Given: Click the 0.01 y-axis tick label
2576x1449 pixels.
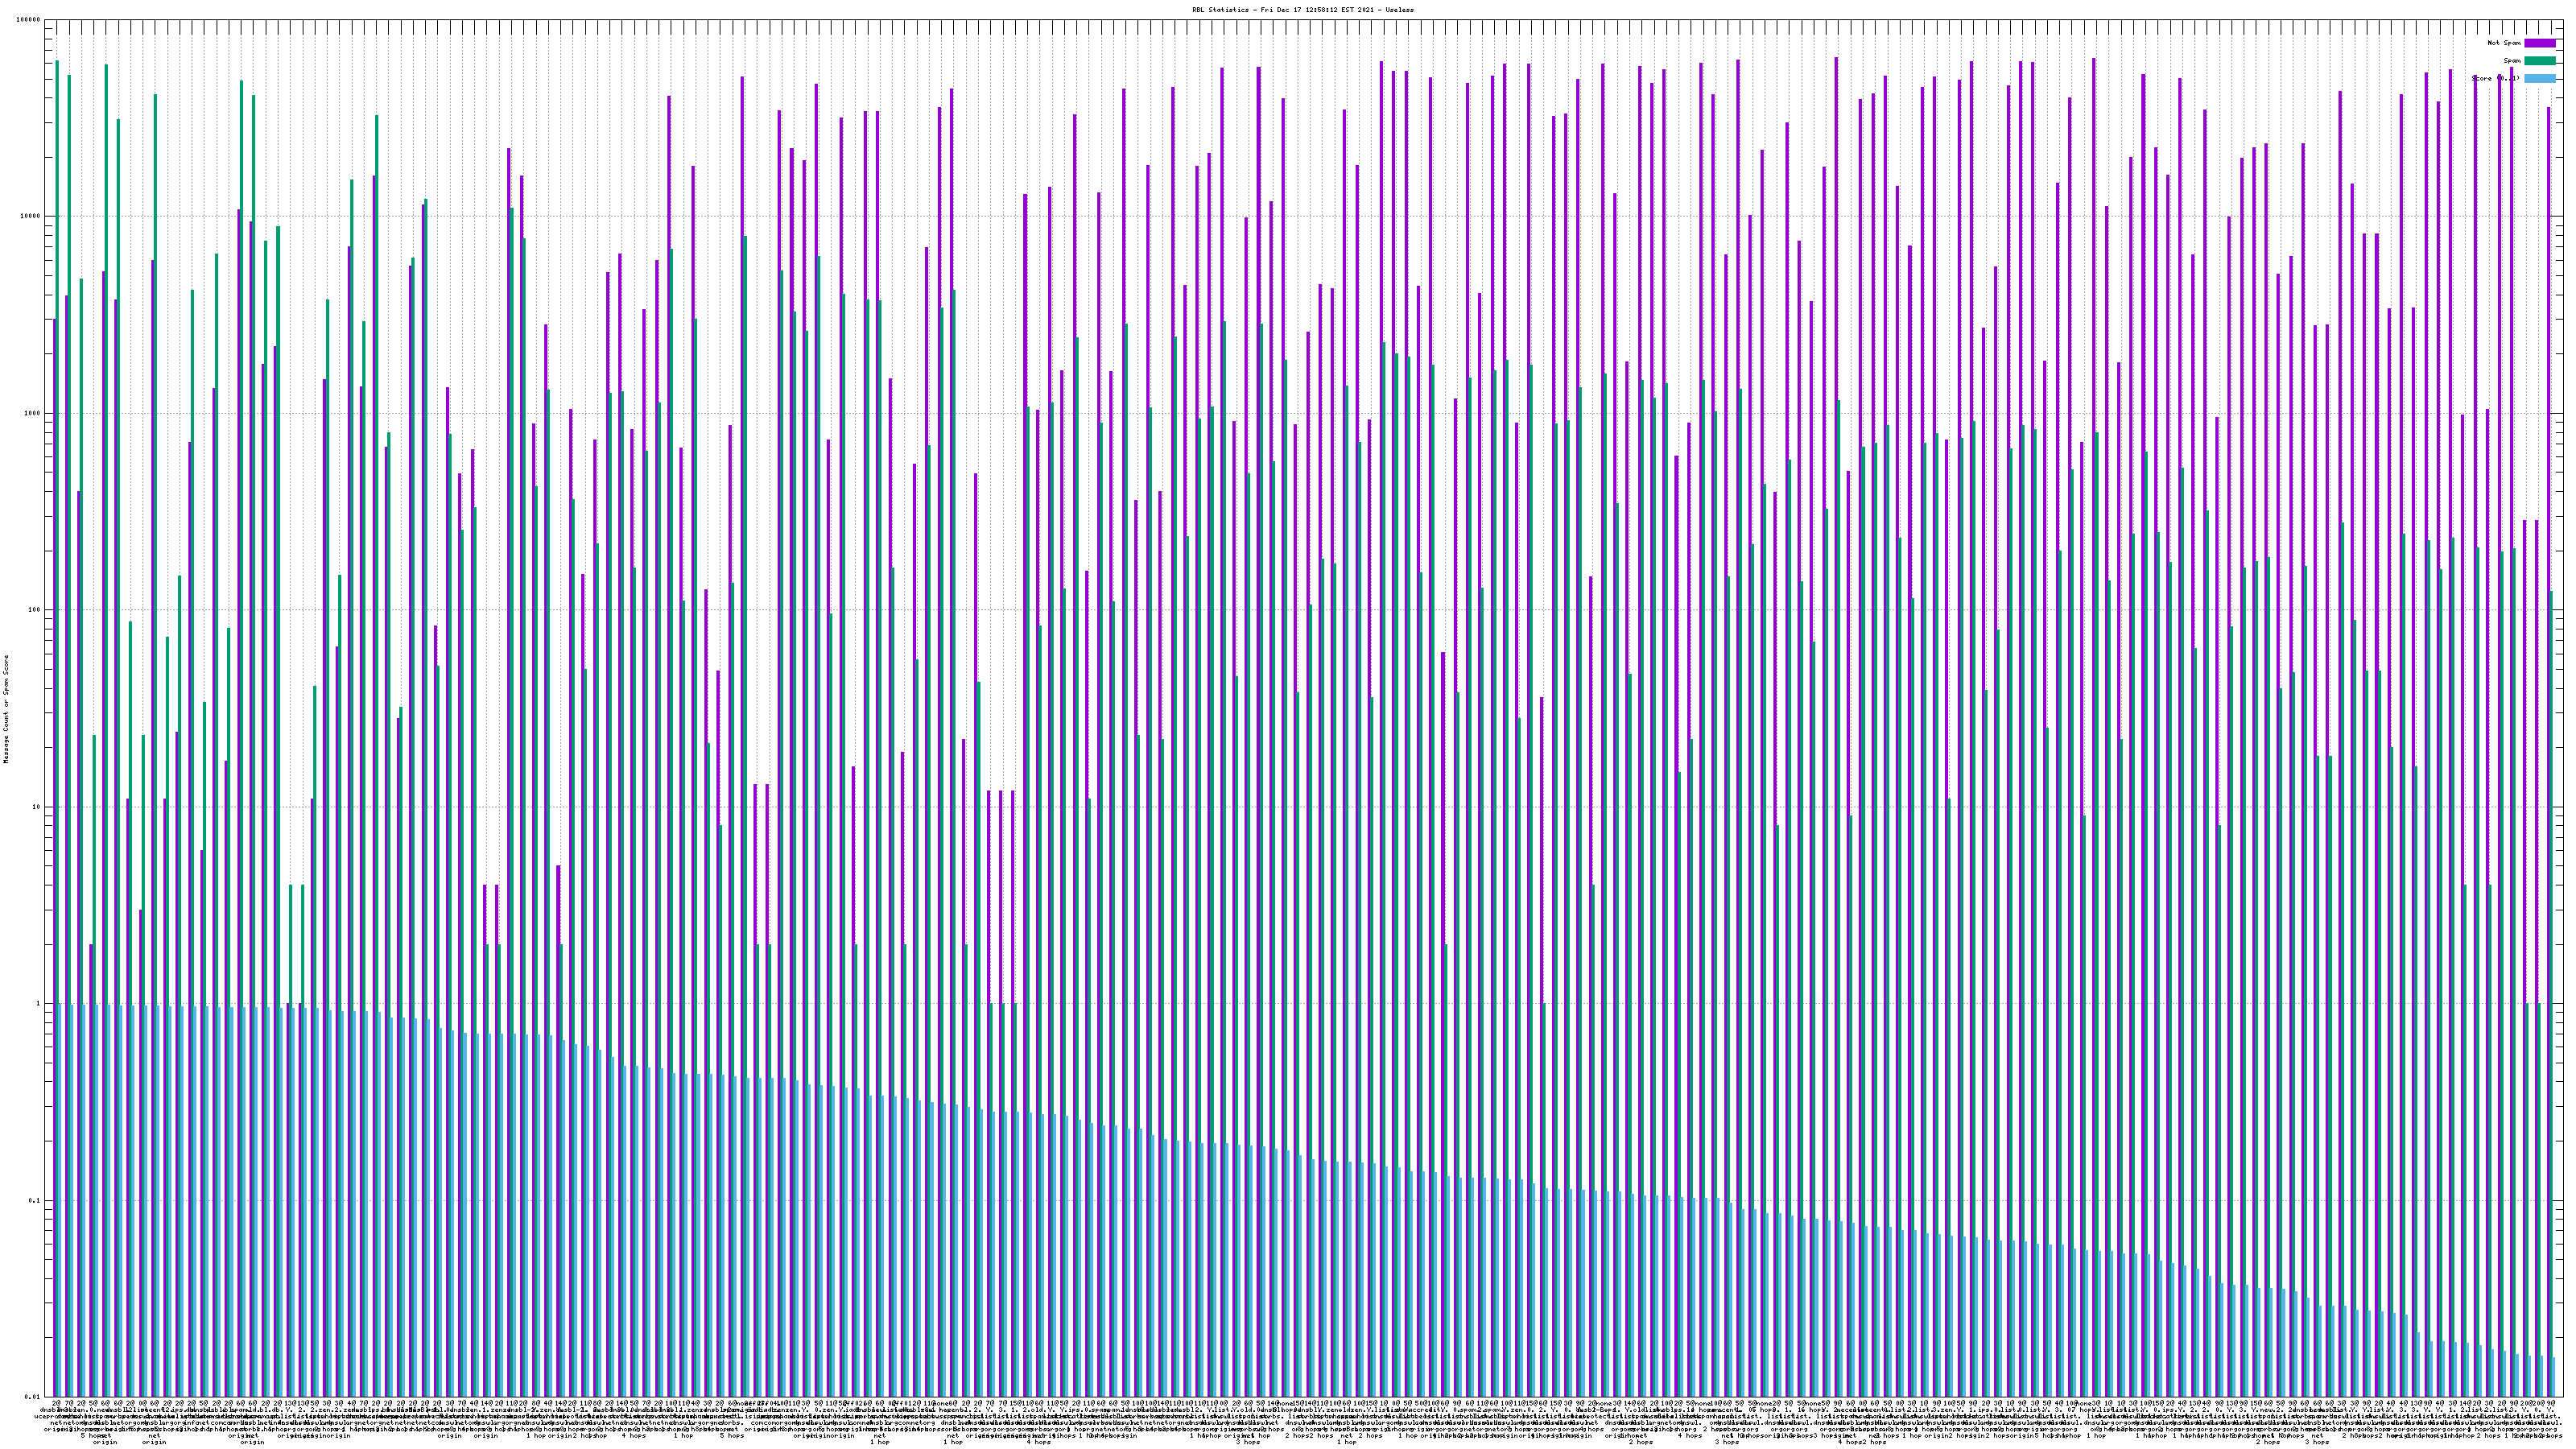Looking at the screenshot, I should tap(34, 1397).
